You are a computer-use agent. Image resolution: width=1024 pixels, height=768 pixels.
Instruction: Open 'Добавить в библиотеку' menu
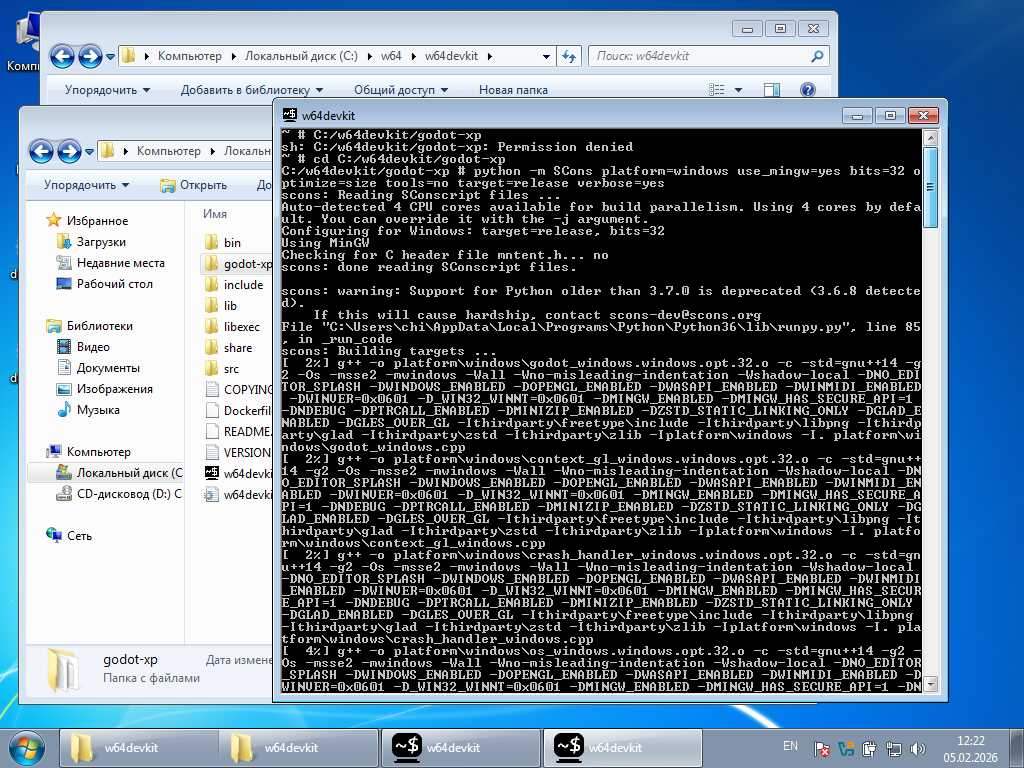click(x=251, y=90)
